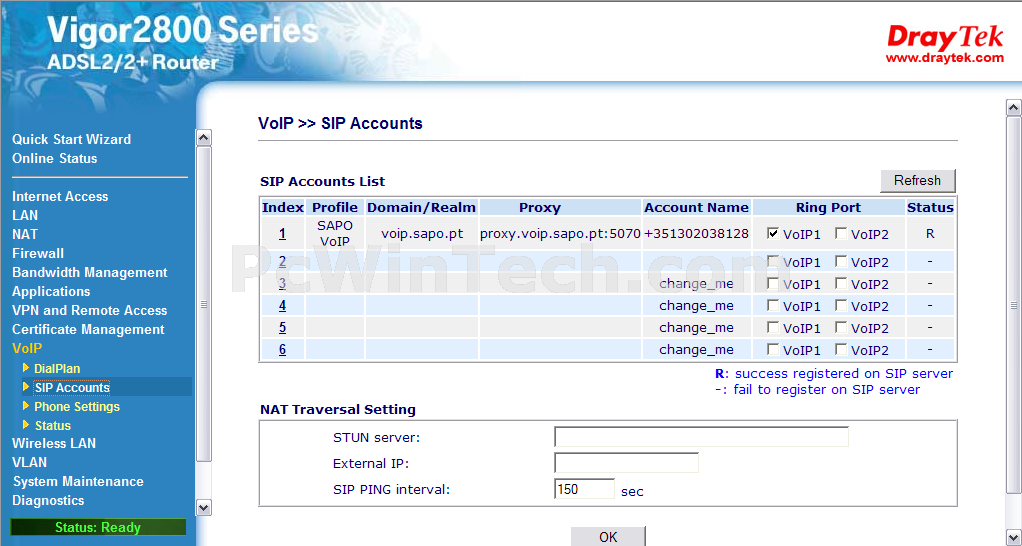Open SIP account index 2
1022x546 pixels.
pos(282,261)
